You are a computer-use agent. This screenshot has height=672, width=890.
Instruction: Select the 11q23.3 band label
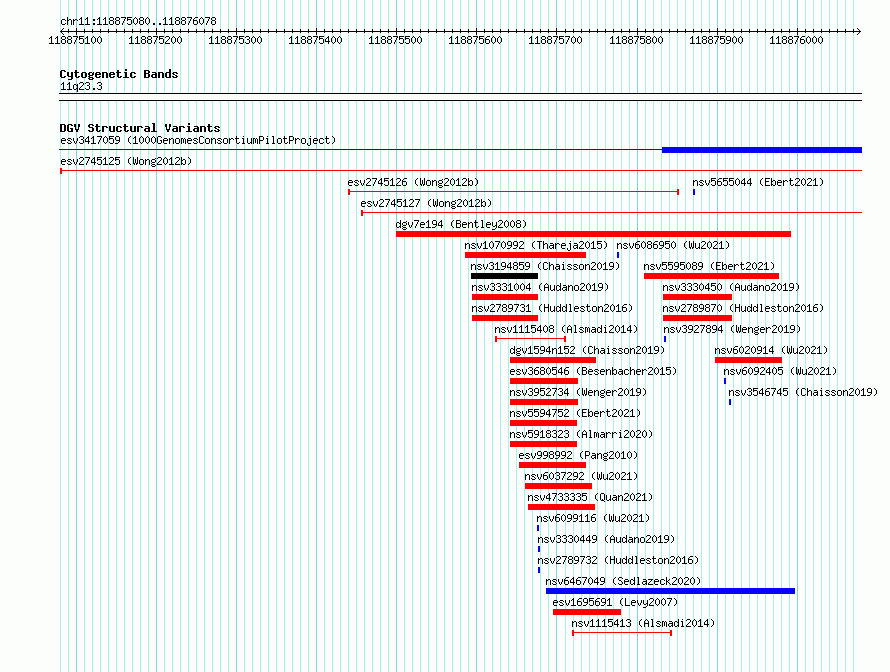tap(81, 86)
